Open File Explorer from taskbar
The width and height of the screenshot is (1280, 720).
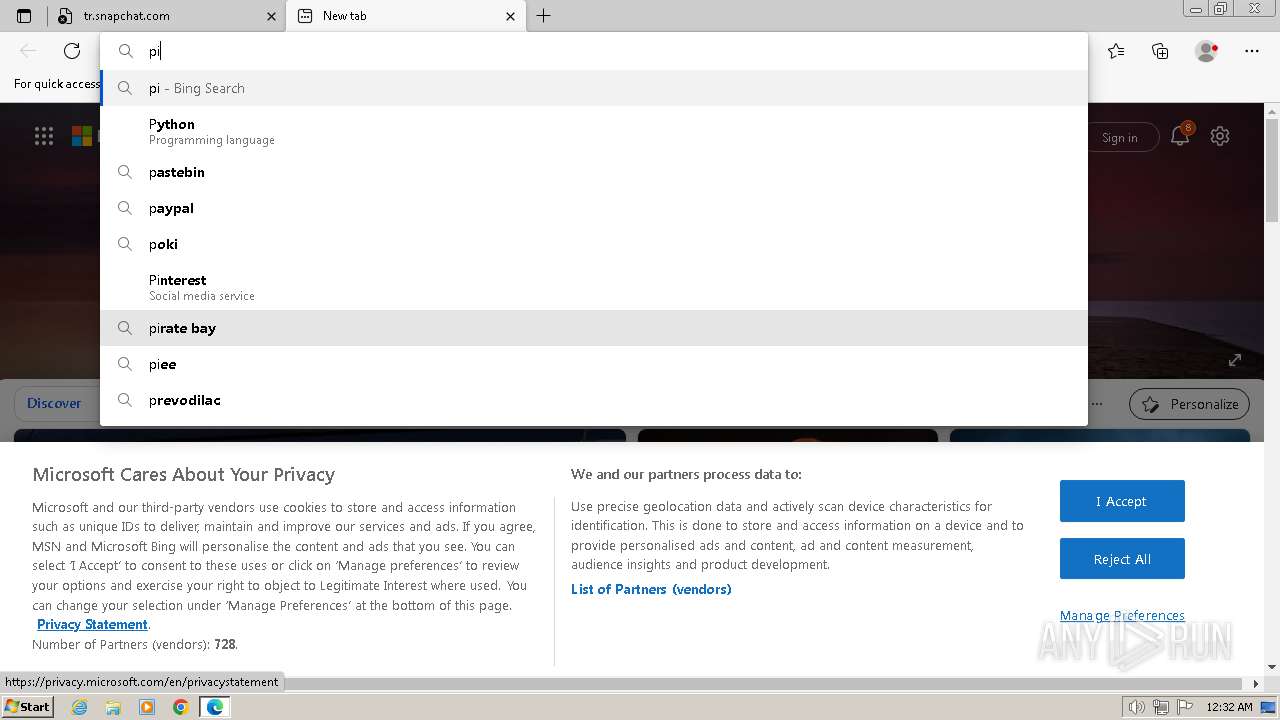tap(113, 707)
